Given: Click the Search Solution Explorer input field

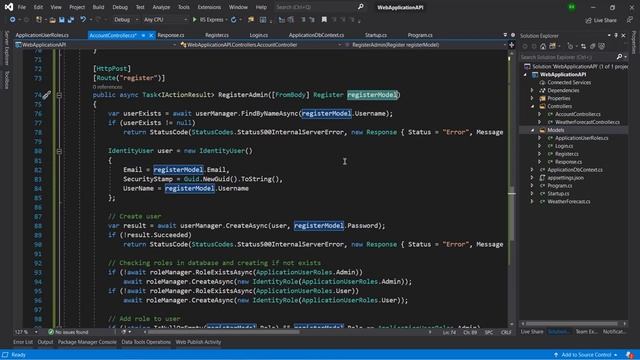Looking at the screenshot, I should (x=567, y=57).
